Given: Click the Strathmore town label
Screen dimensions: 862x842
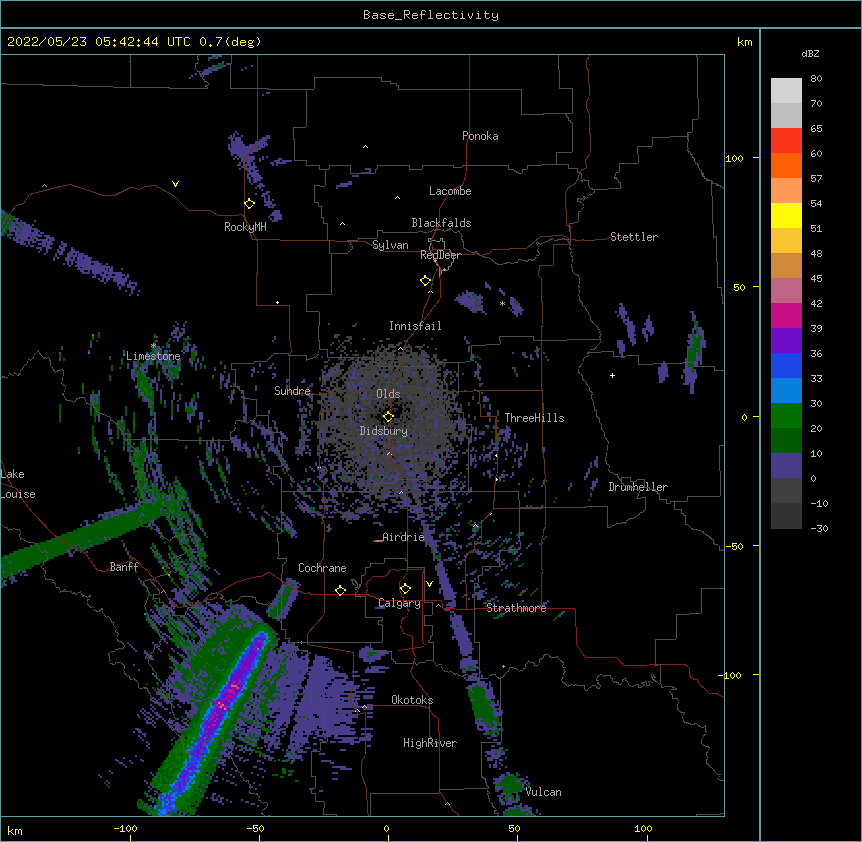Looking at the screenshot, I should [x=516, y=608].
